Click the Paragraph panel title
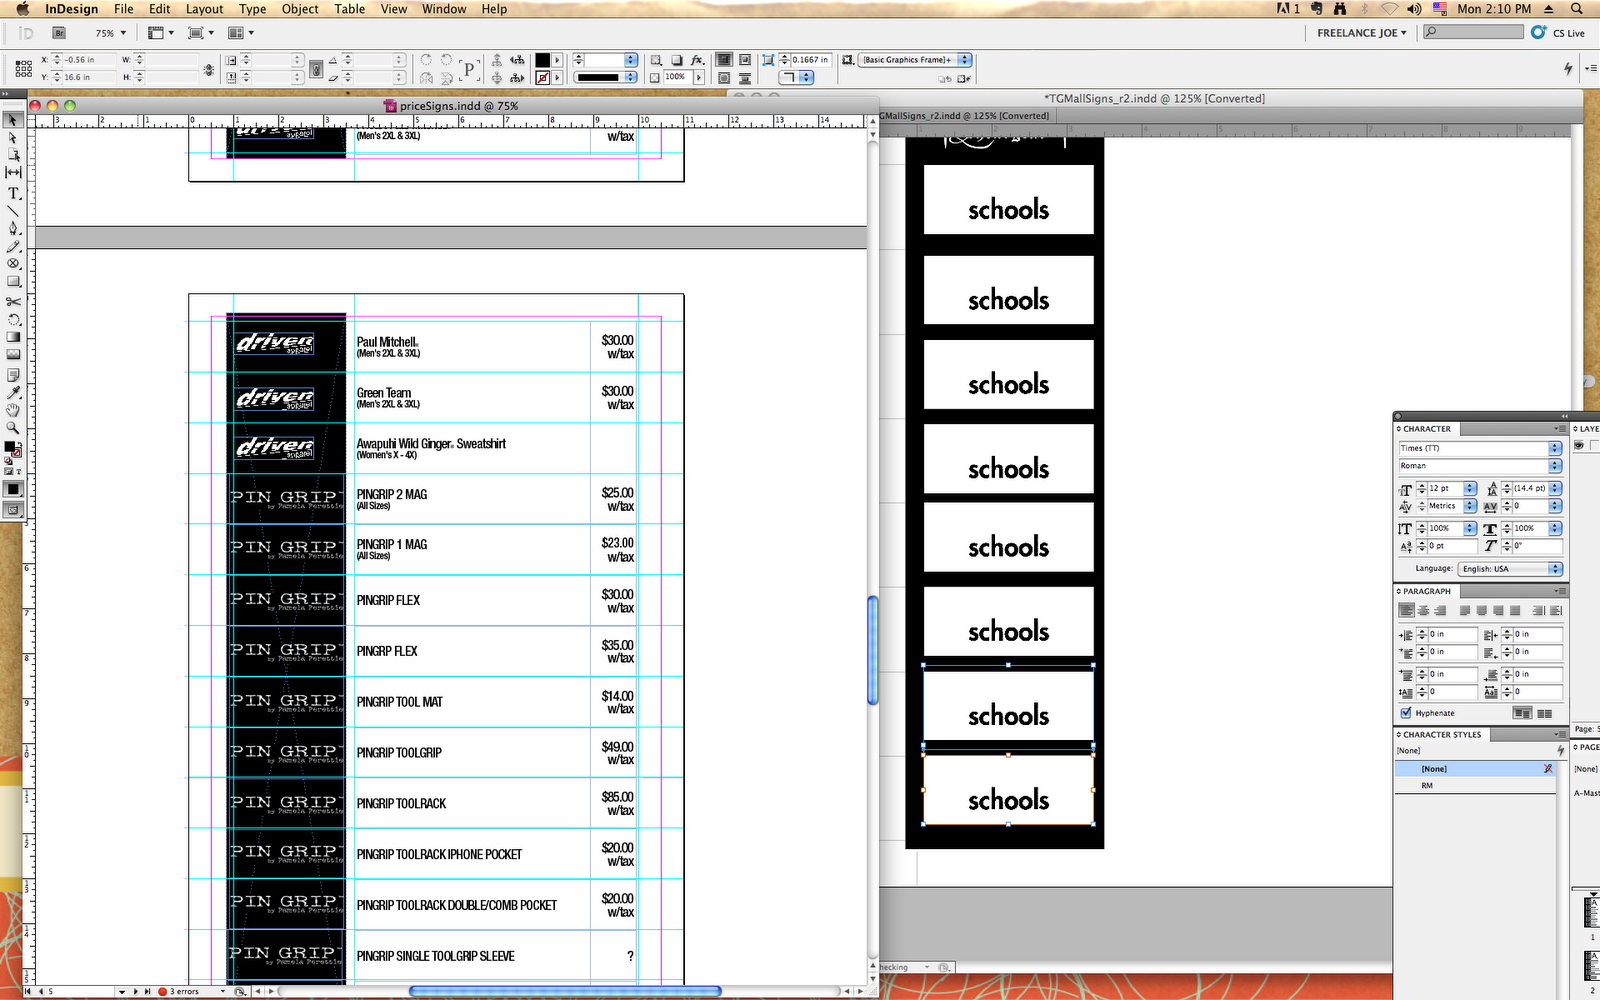Viewport: 1600px width, 1000px height. coord(1427,591)
